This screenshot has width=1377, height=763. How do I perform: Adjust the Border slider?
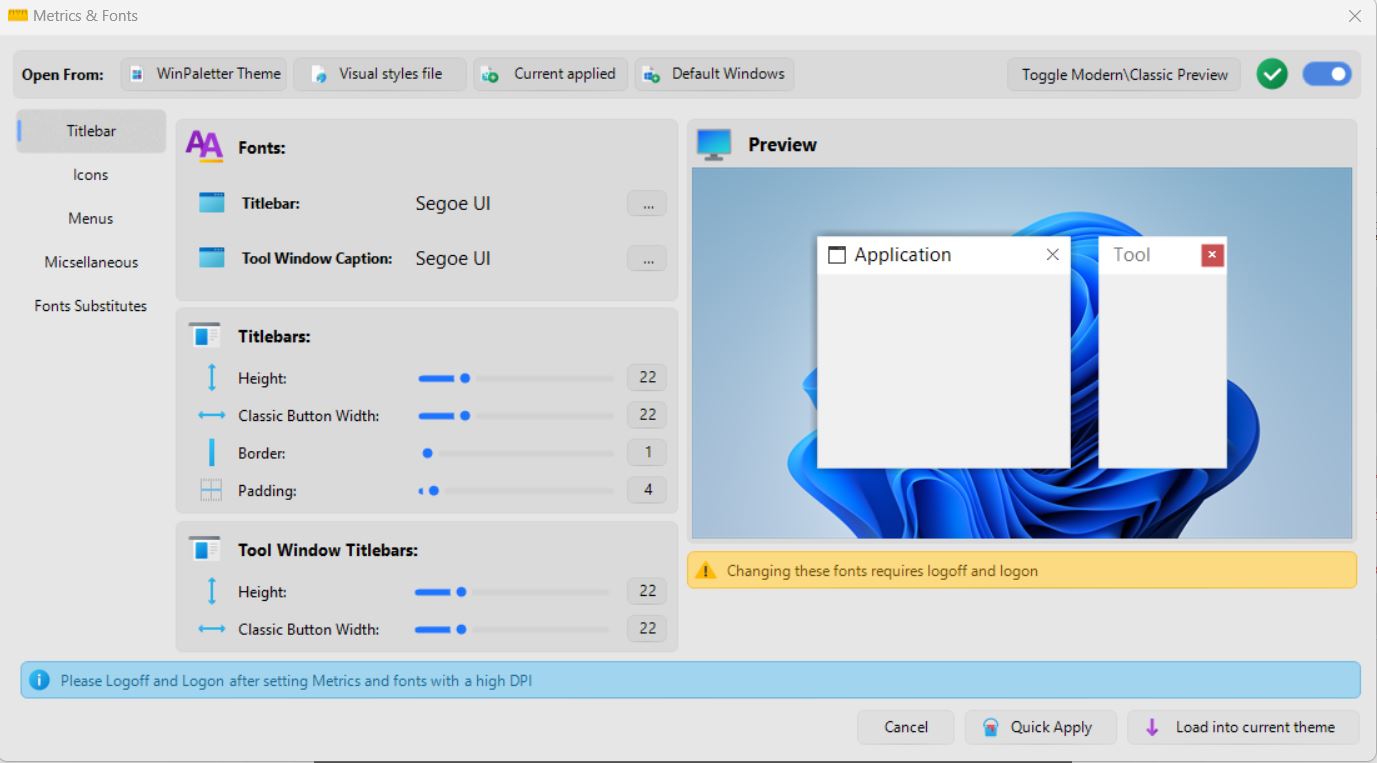coord(516,453)
